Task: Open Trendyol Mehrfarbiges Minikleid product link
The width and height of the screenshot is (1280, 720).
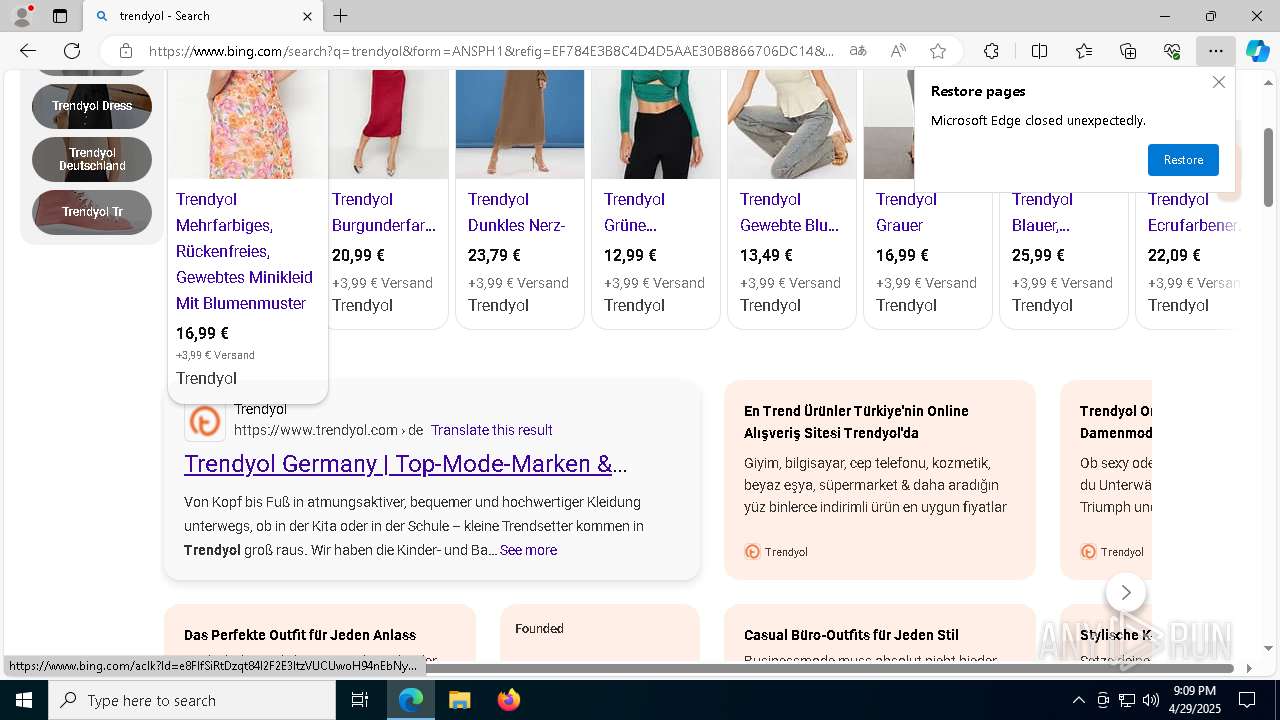Action: point(244,251)
